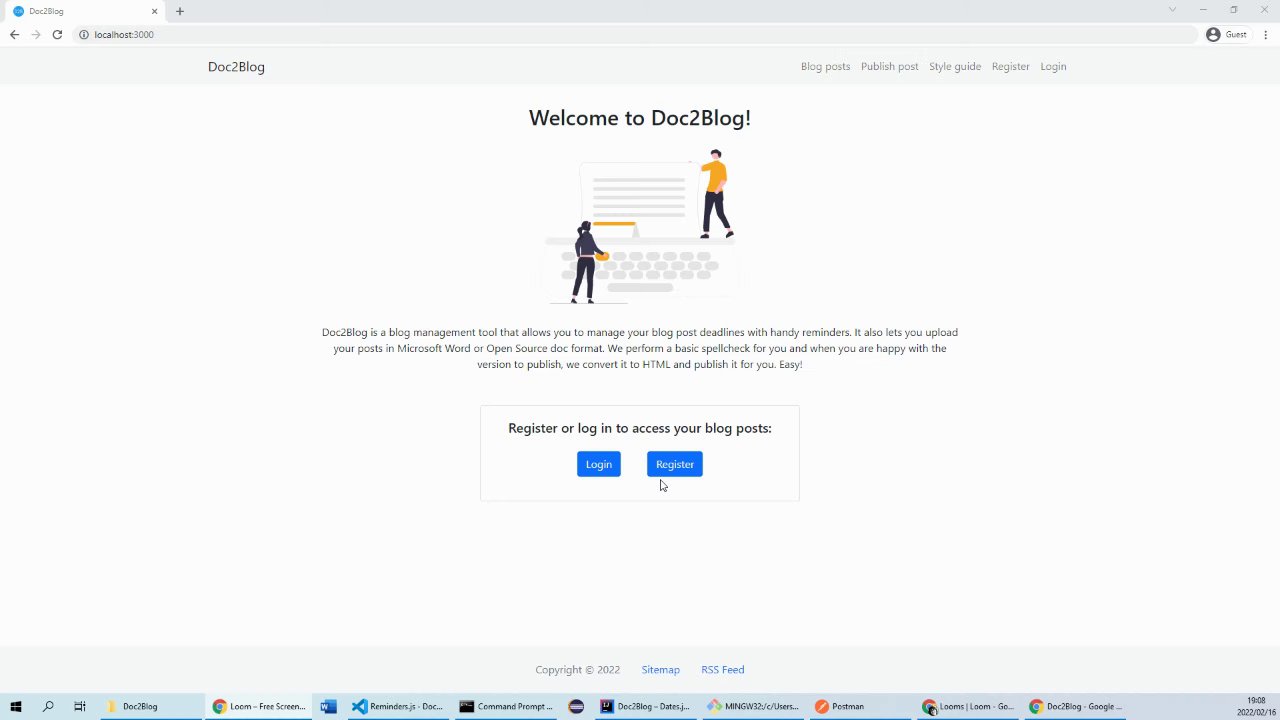
Task: Open the Sitemap footer link
Action: coord(661,670)
